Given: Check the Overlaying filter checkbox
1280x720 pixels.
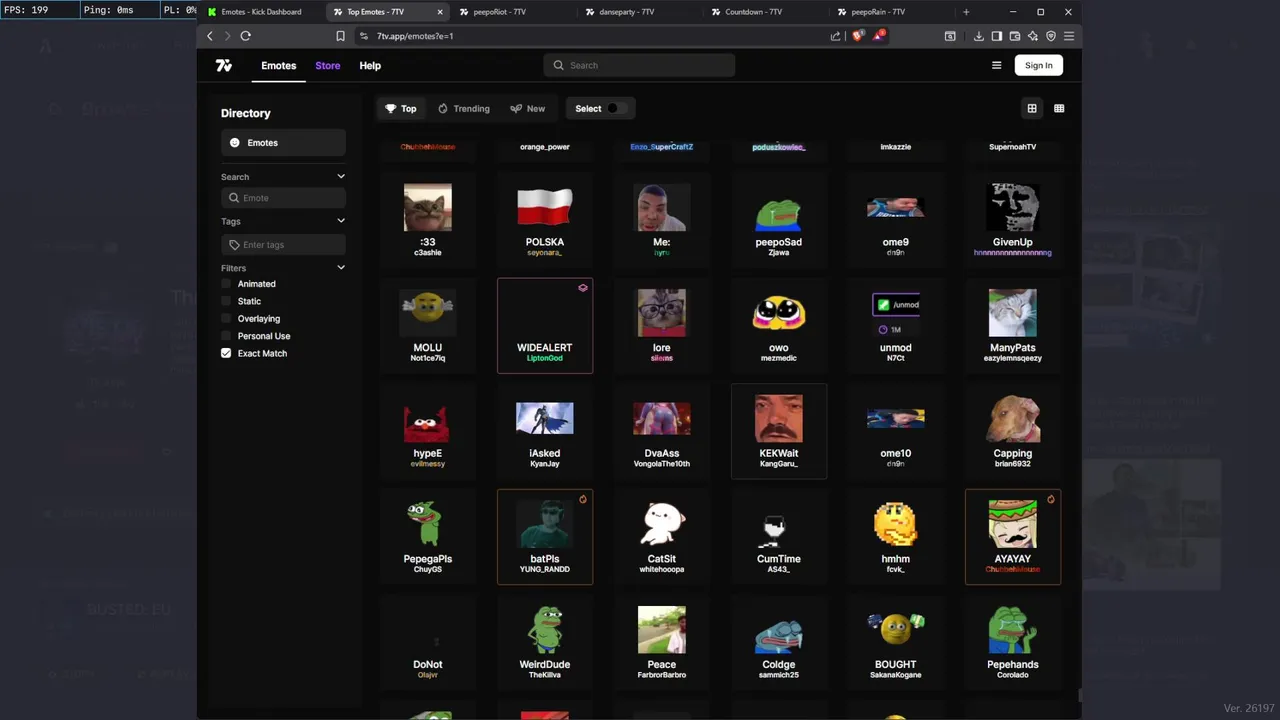Looking at the screenshot, I should [x=226, y=319].
